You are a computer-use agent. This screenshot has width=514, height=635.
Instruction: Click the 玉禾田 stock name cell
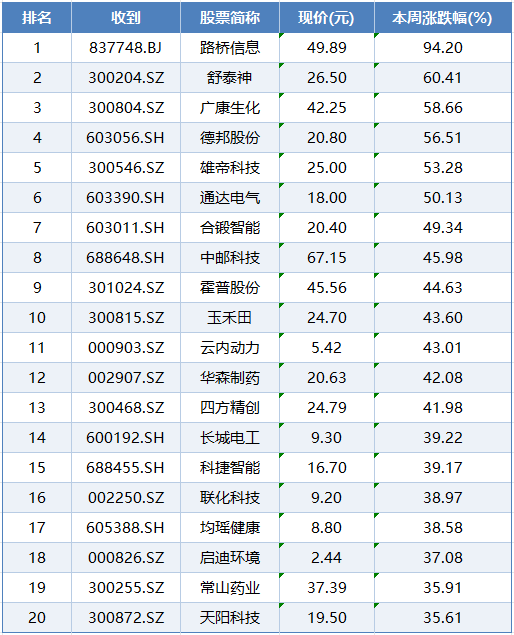pos(230,318)
